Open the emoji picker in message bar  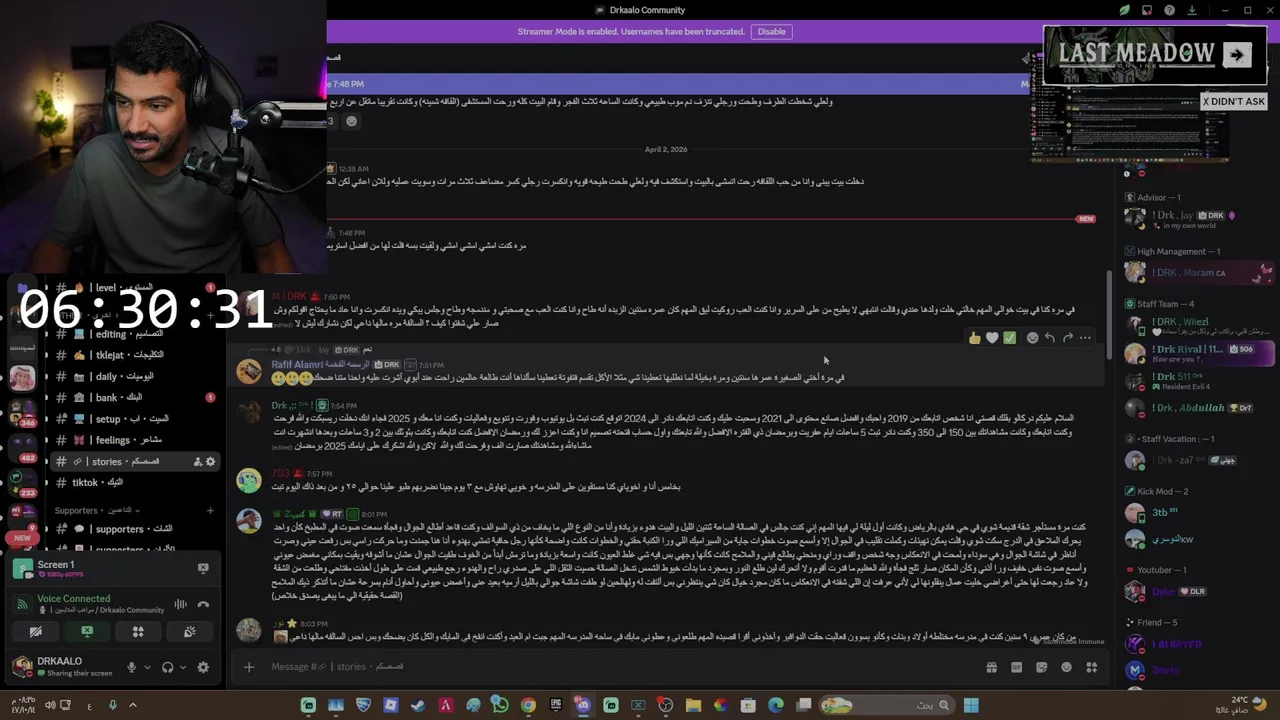click(x=1066, y=667)
